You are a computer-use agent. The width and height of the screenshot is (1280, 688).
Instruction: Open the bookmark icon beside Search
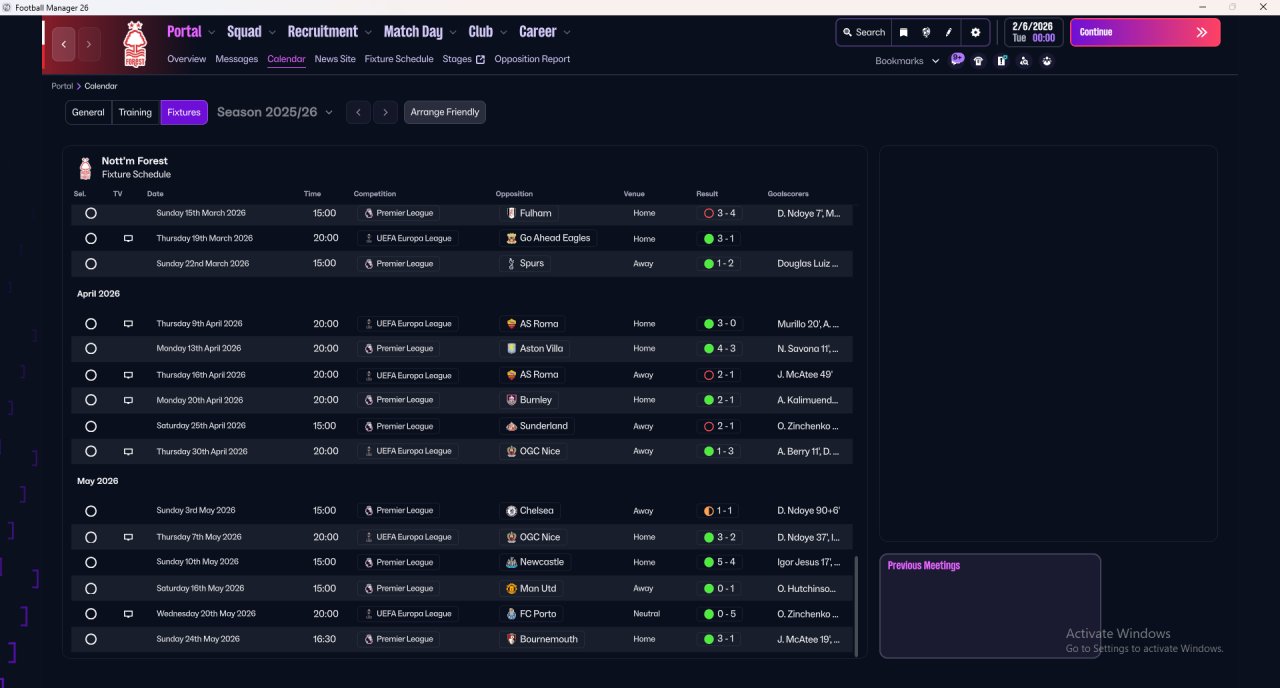(x=903, y=32)
